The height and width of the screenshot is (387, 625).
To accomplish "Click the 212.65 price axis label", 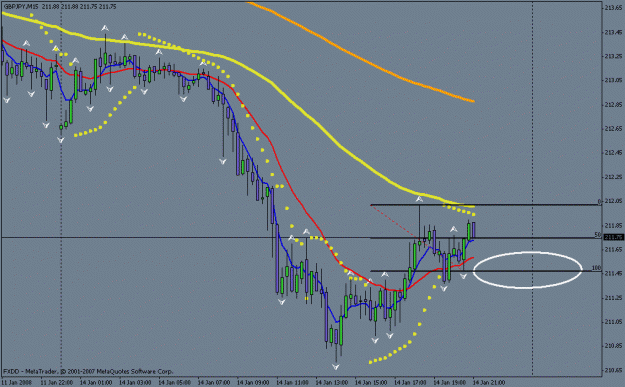I will click(613, 128).
